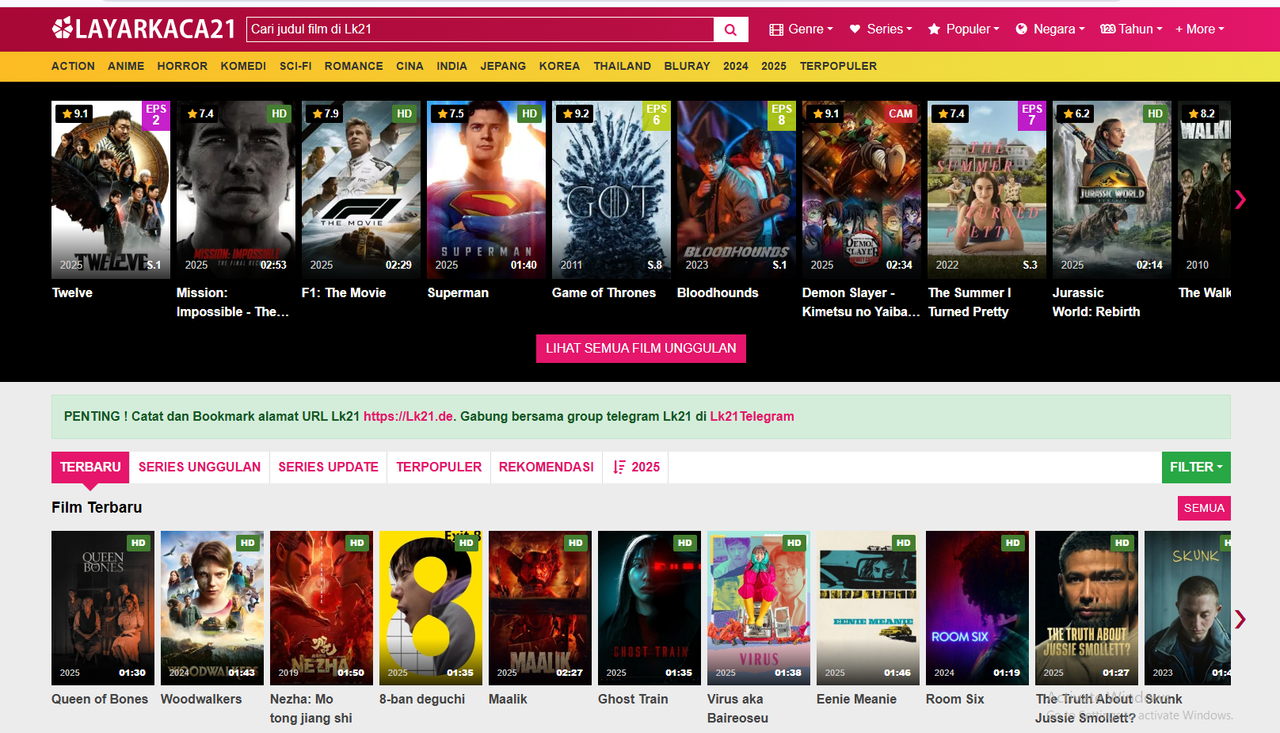This screenshot has width=1280, height=733.
Task: Open the Bloodhounds poster
Action: tap(736, 190)
